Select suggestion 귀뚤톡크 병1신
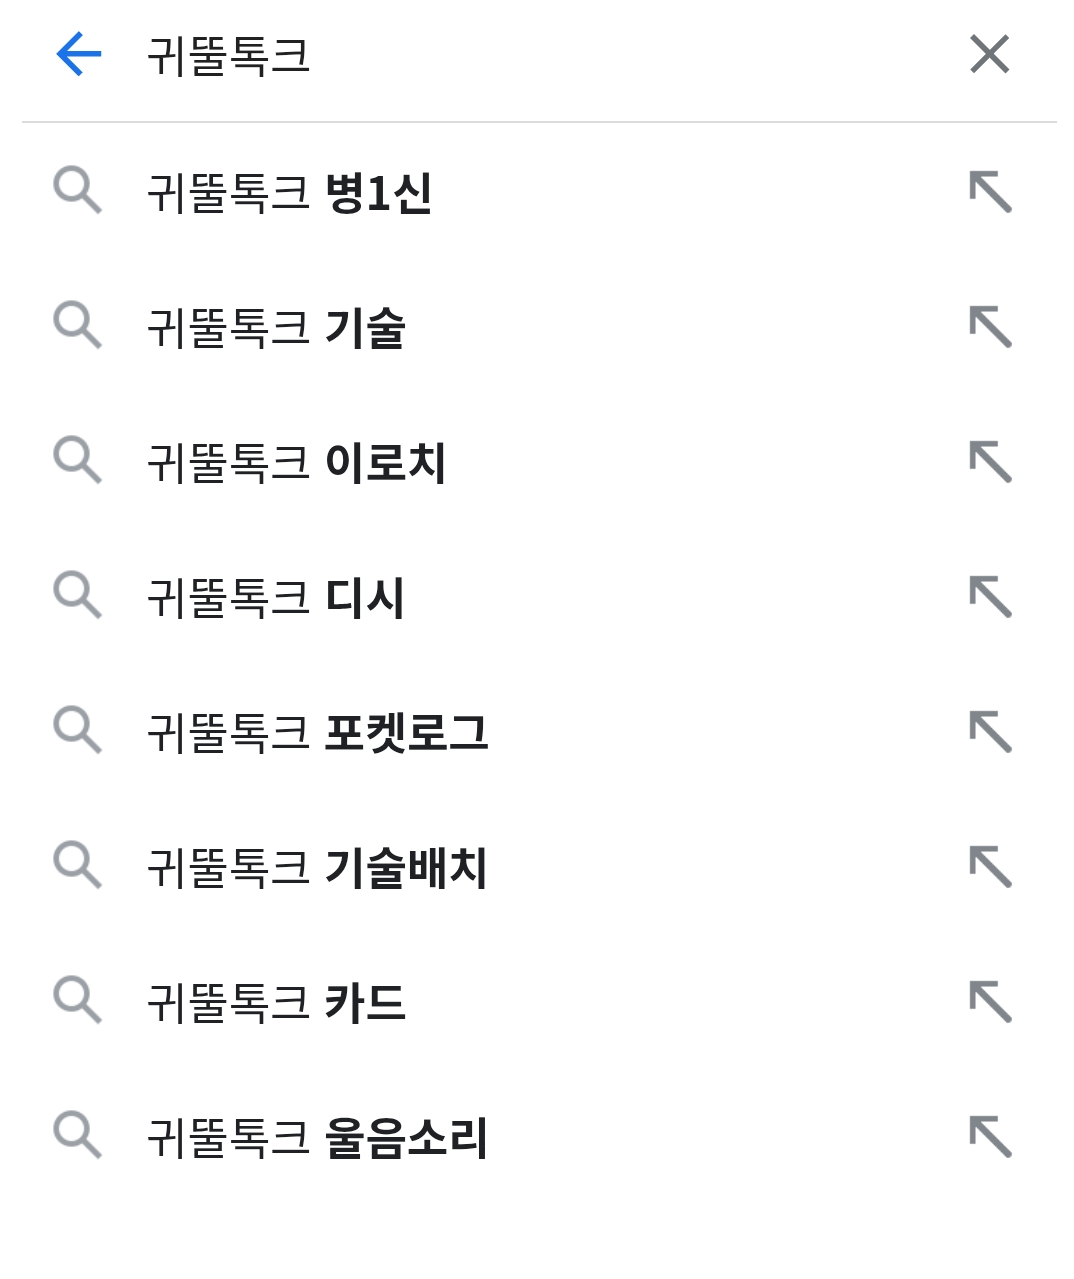This screenshot has height=1279, width=1074. tap(290, 192)
